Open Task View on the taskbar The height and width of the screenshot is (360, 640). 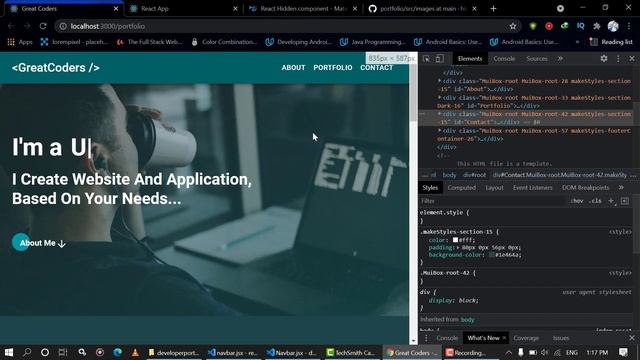(x=62, y=352)
